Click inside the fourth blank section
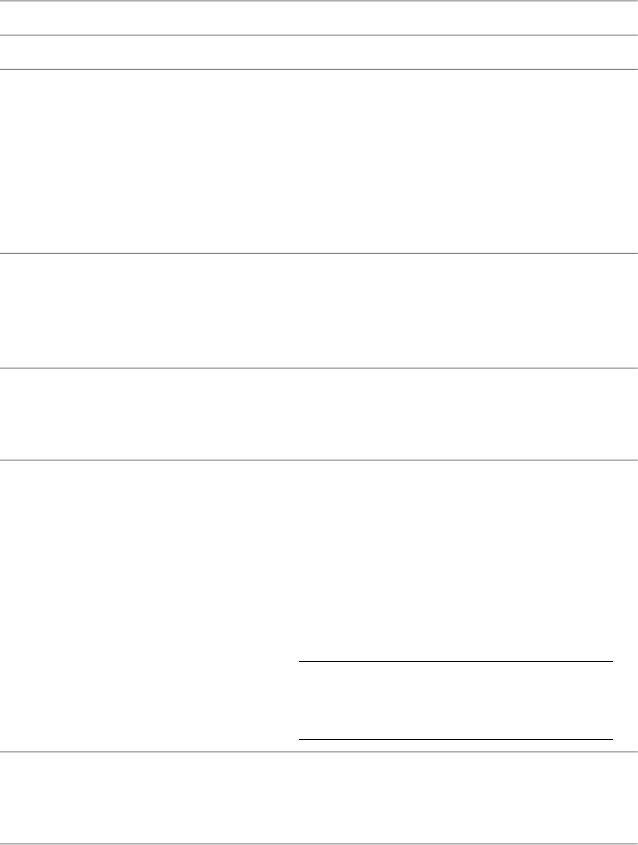The image size is (638, 845). (x=319, y=310)
